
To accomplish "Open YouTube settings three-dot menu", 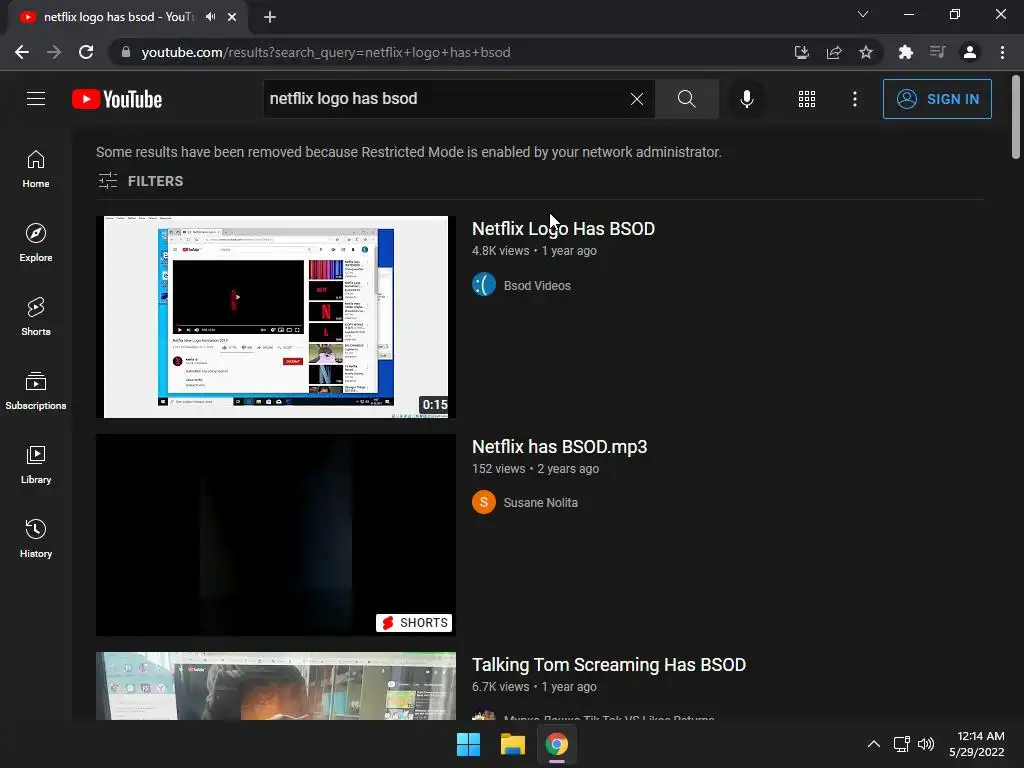I will pos(855,99).
